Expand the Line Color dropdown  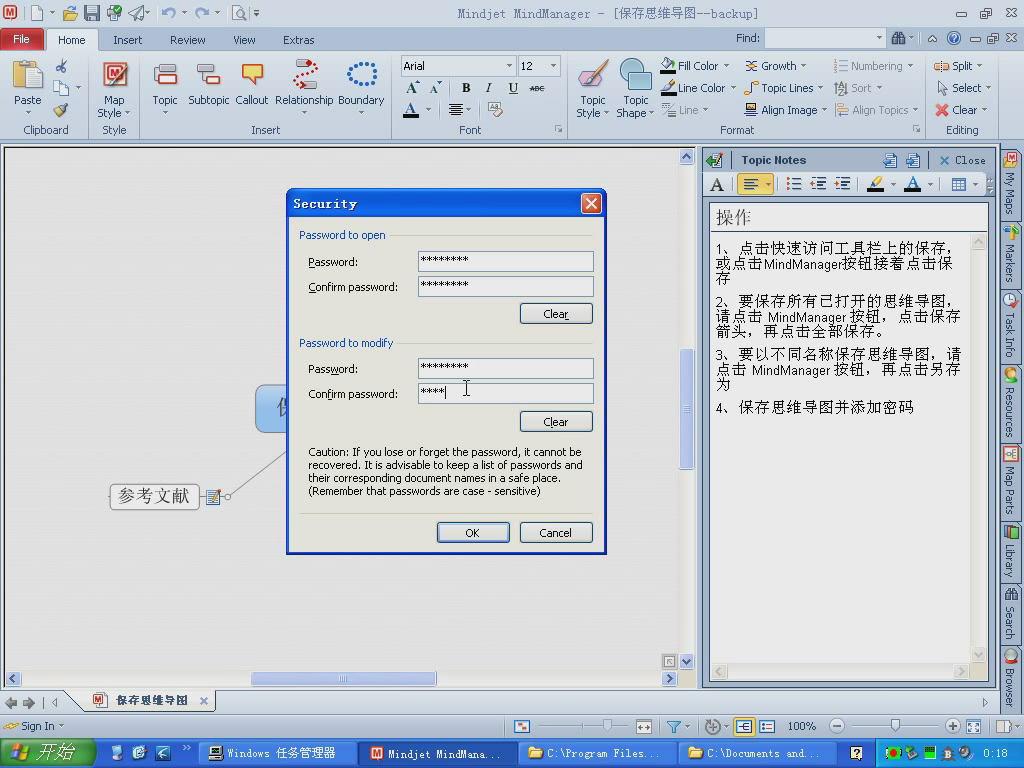point(733,88)
